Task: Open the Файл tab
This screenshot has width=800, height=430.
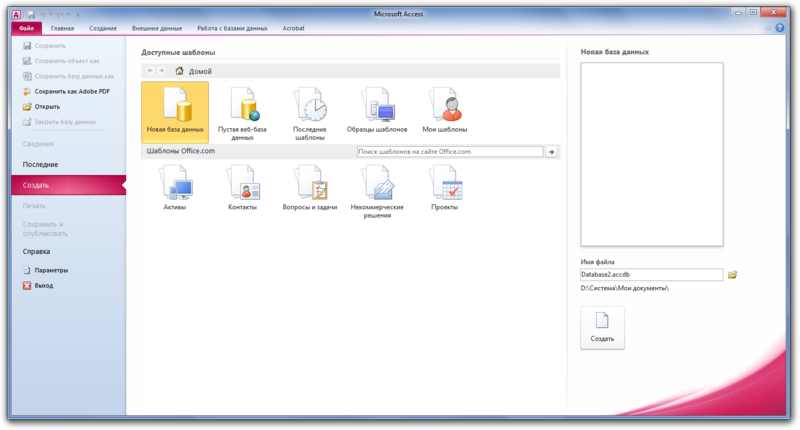Action: pyautogui.click(x=27, y=29)
